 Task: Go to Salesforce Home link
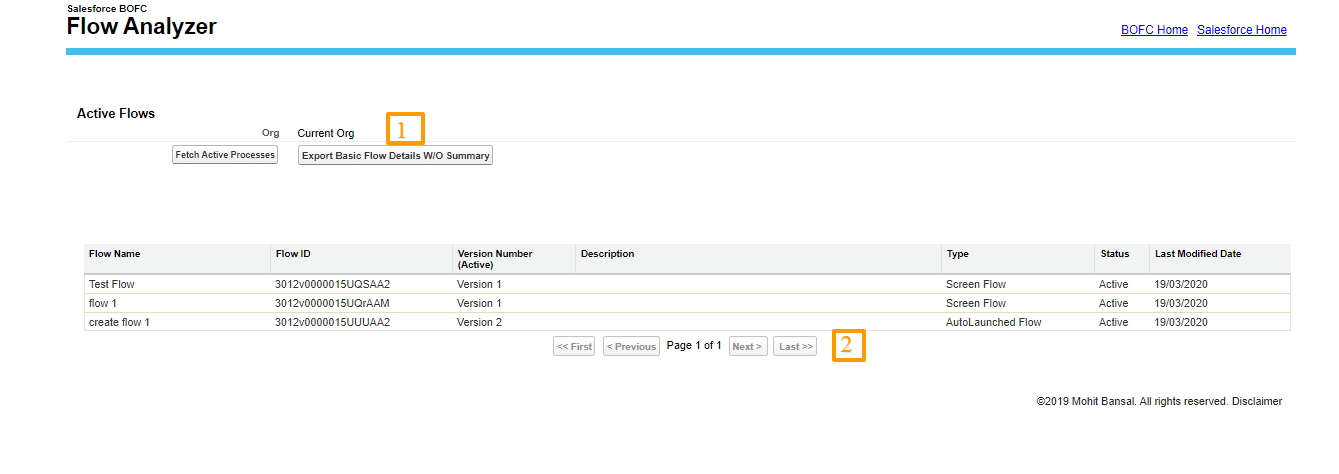pos(1242,30)
